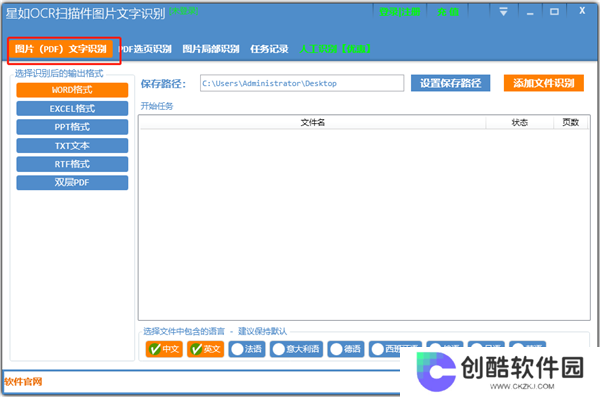Maximize the 星如OCR window
Screen dimensions: 600x397
point(554,12)
